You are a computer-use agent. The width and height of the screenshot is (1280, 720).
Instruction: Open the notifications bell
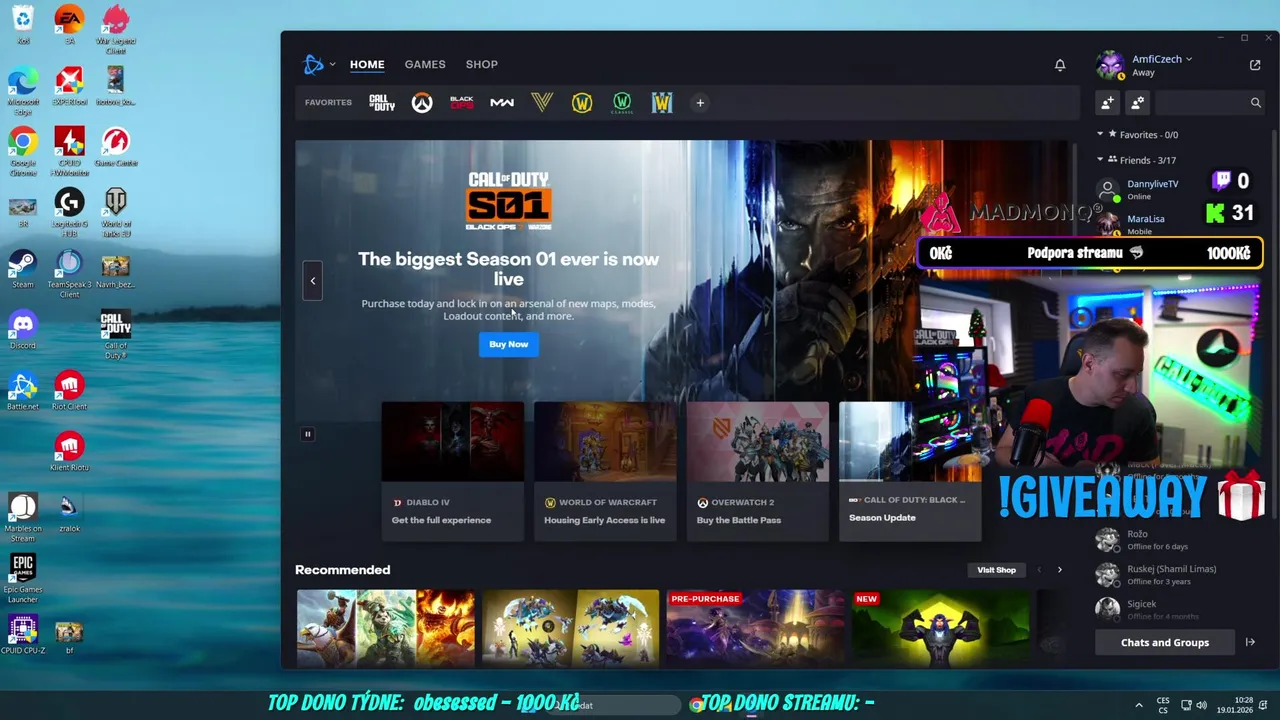pyautogui.click(x=1060, y=65)
